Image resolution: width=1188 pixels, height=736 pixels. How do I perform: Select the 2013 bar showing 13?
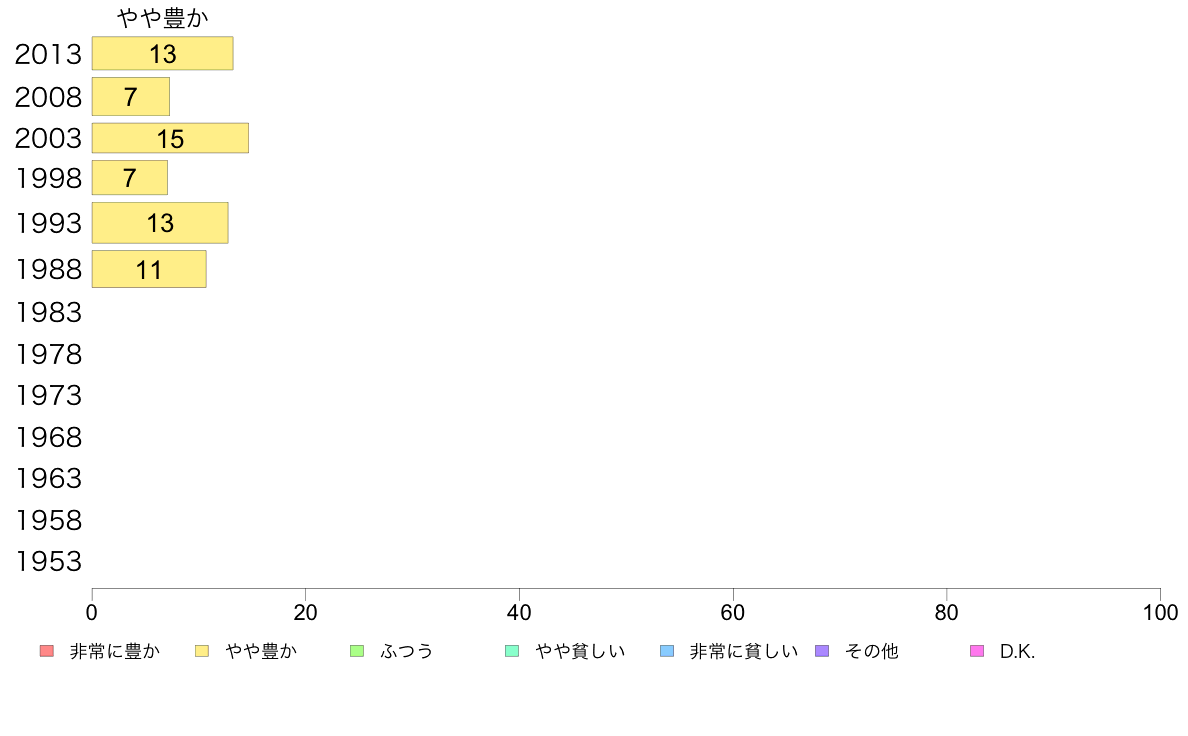(x=163, y=54)
